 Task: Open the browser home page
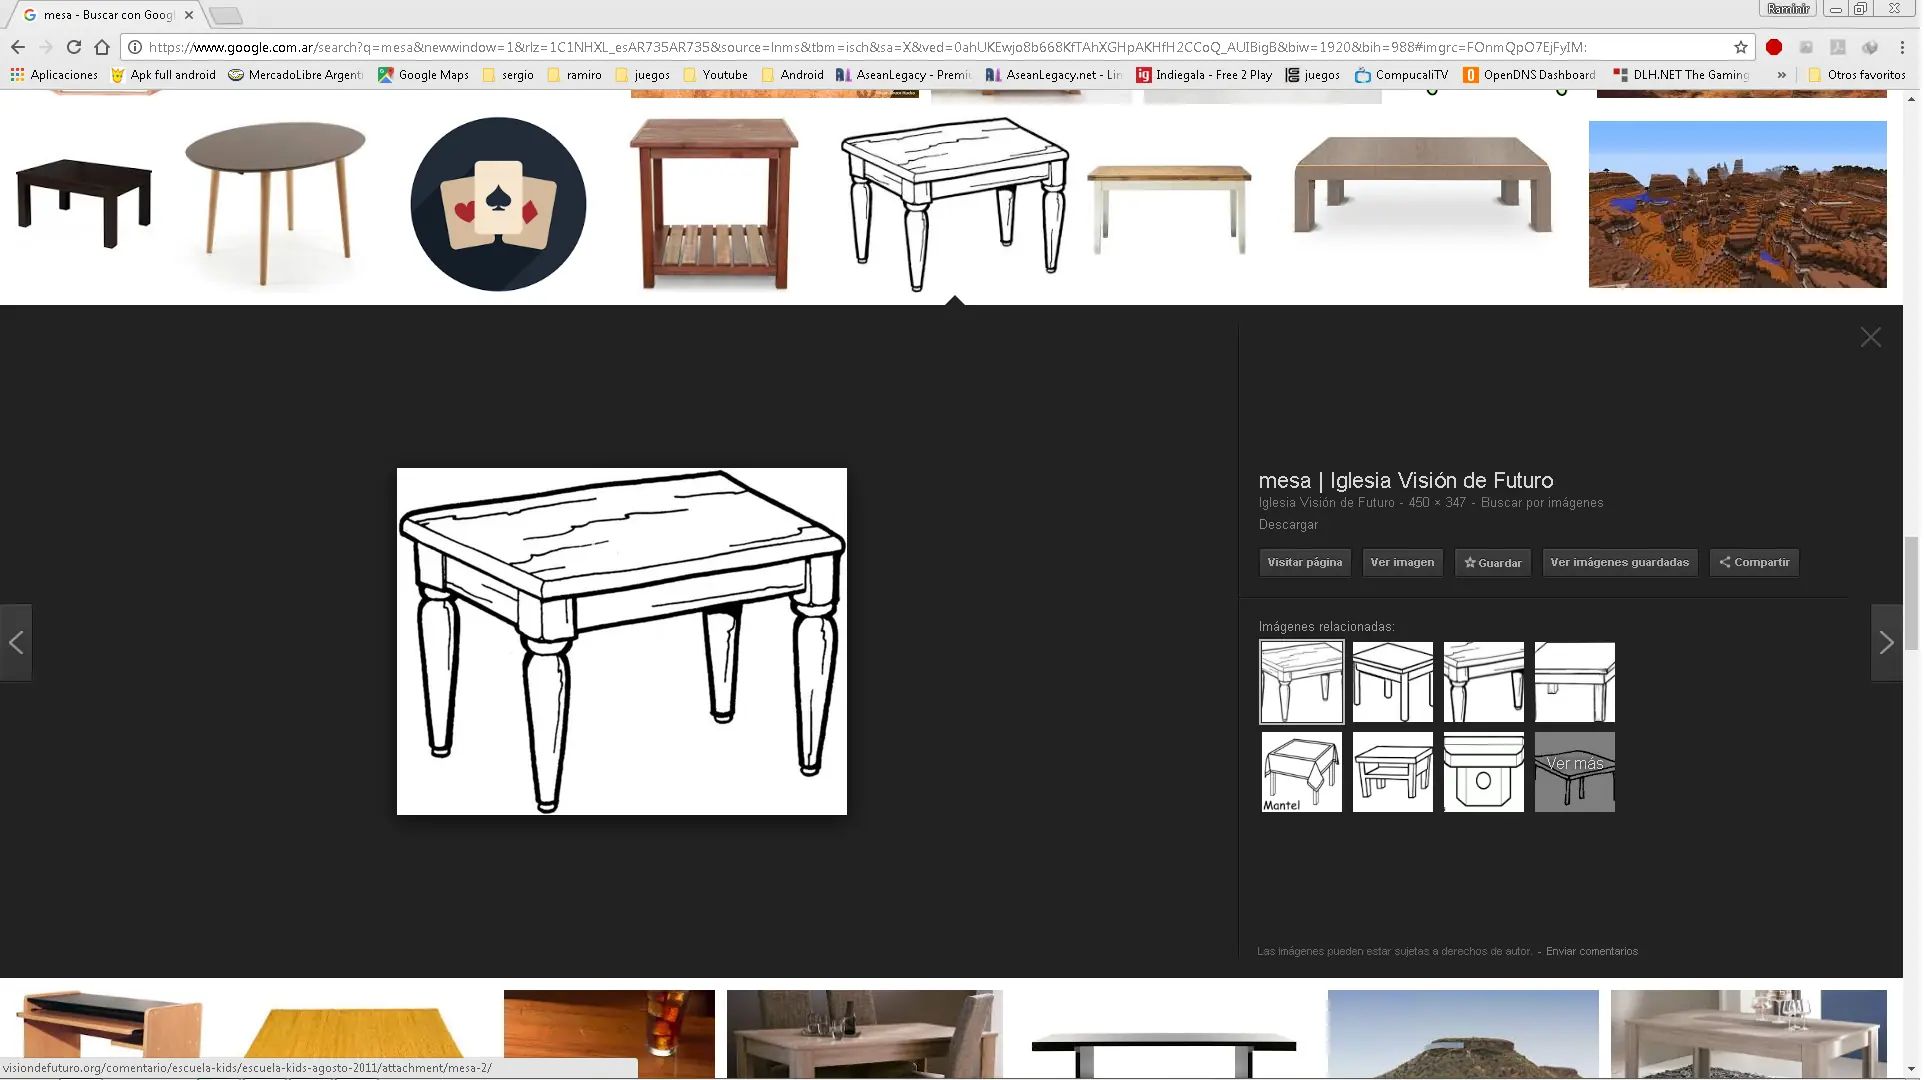click(x=102, y=47)
